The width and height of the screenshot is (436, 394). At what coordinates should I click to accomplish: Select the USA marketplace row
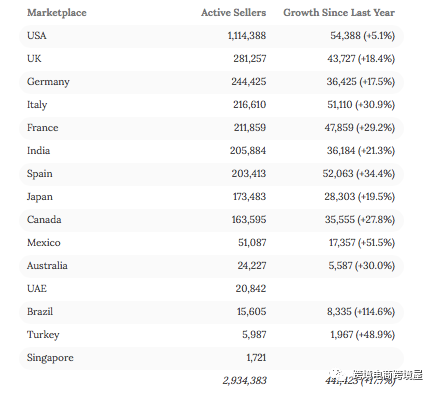(211, 36)
